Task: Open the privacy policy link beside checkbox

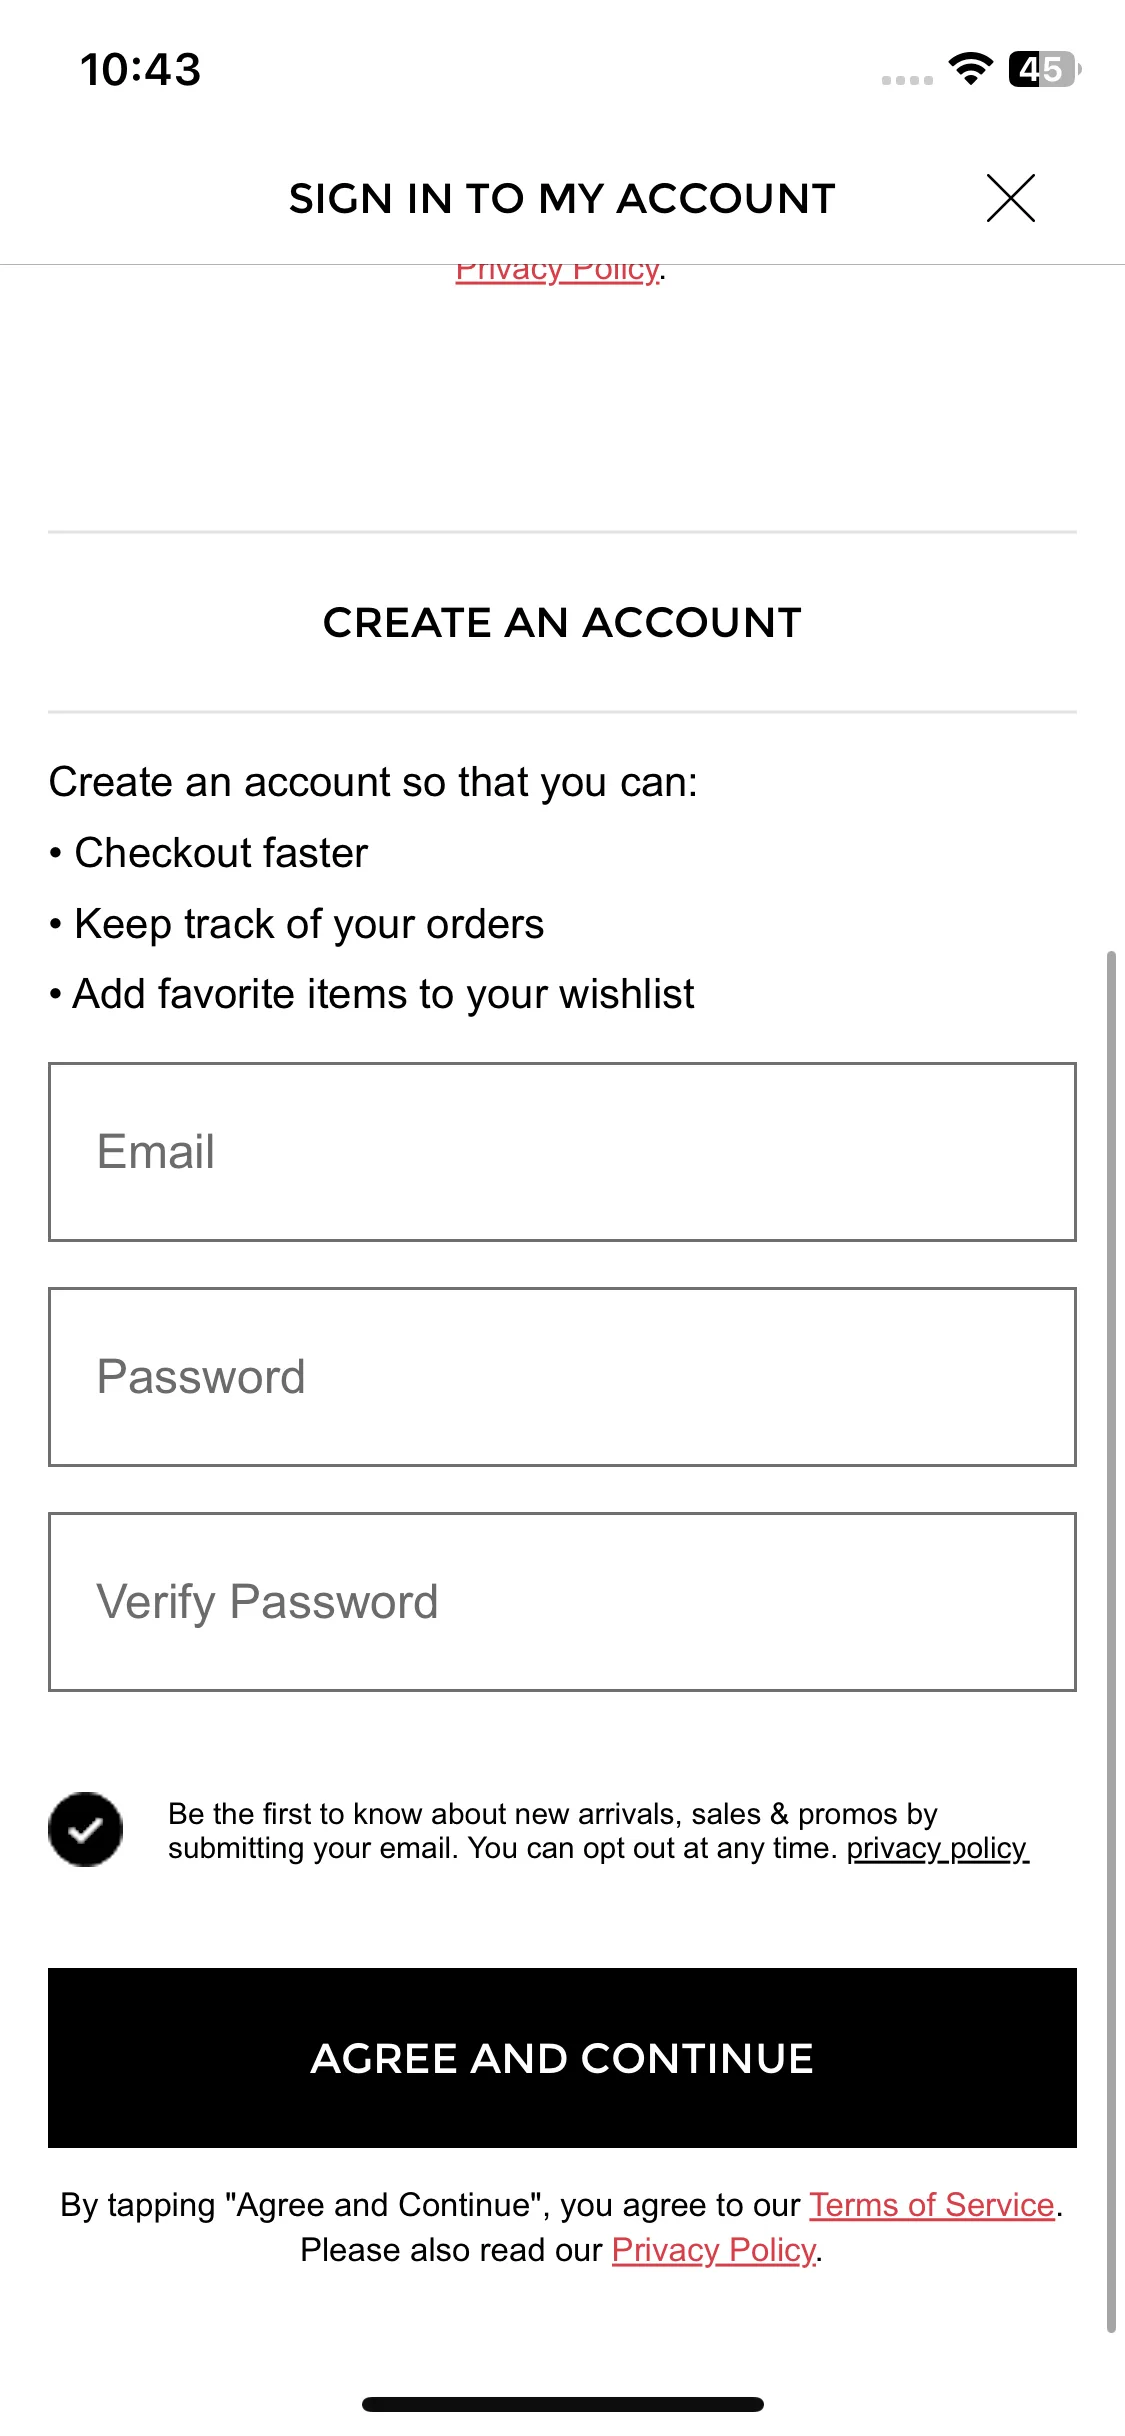Action: click(937, 1848)
